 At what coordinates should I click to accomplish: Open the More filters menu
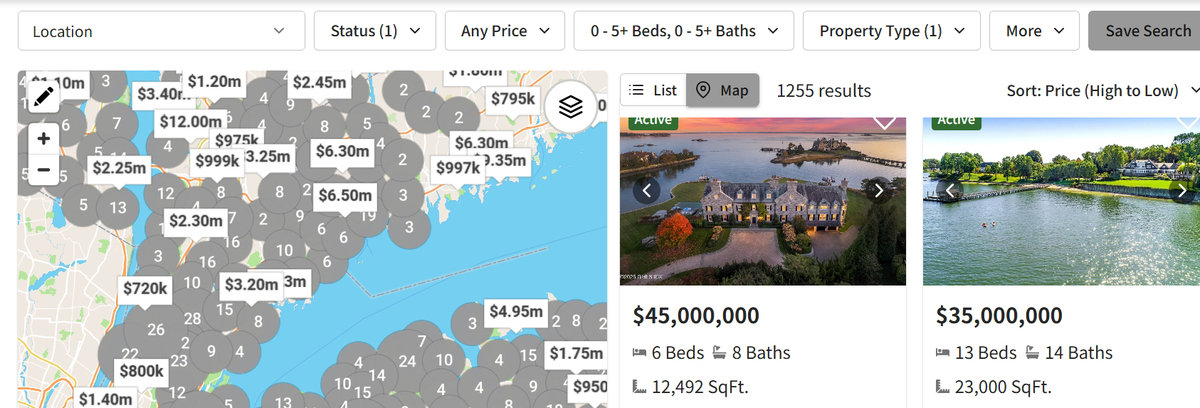point(1034,31)
